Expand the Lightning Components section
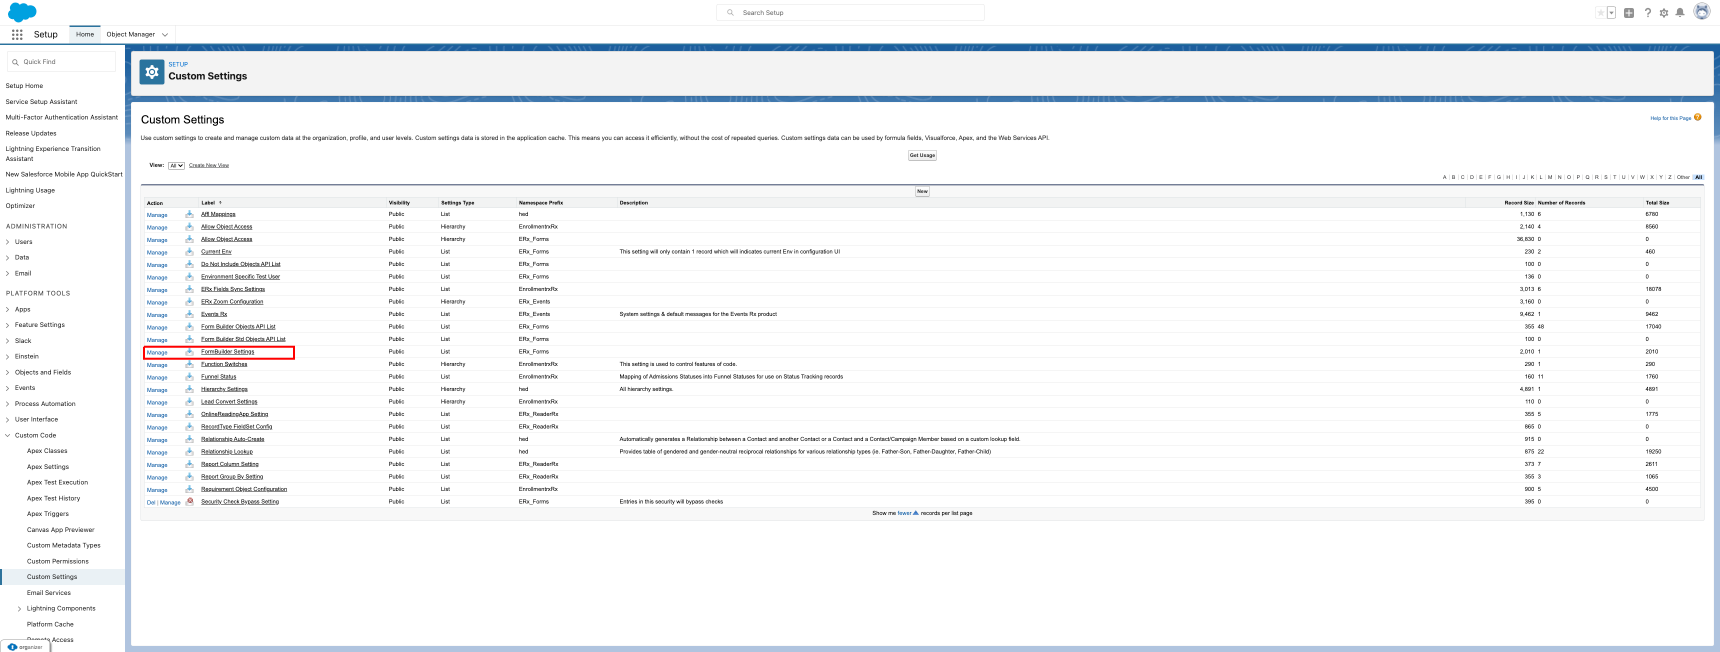 tap(19, 608)
